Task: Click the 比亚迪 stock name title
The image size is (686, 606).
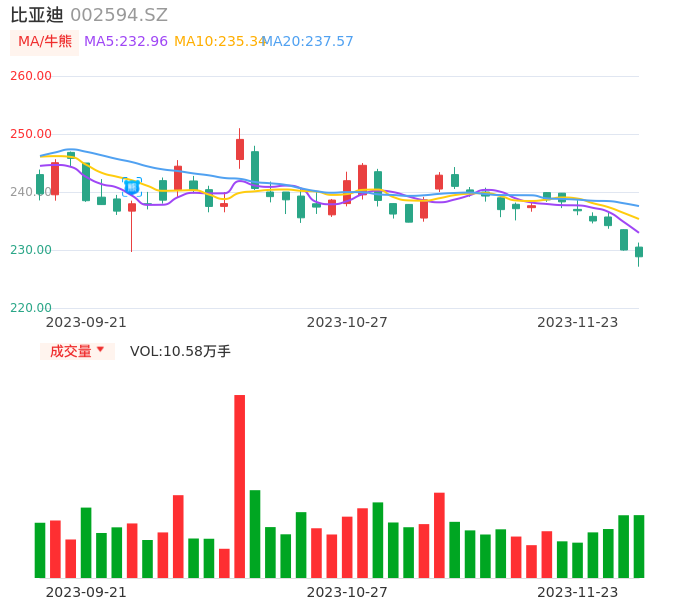Action: pos(37,15)
